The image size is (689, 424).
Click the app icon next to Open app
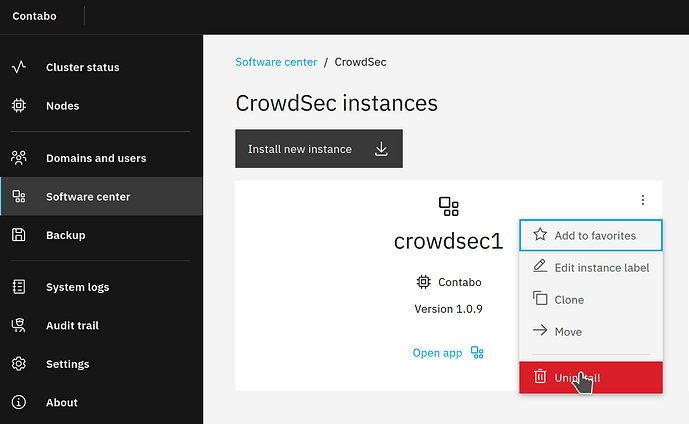(477, 352)
